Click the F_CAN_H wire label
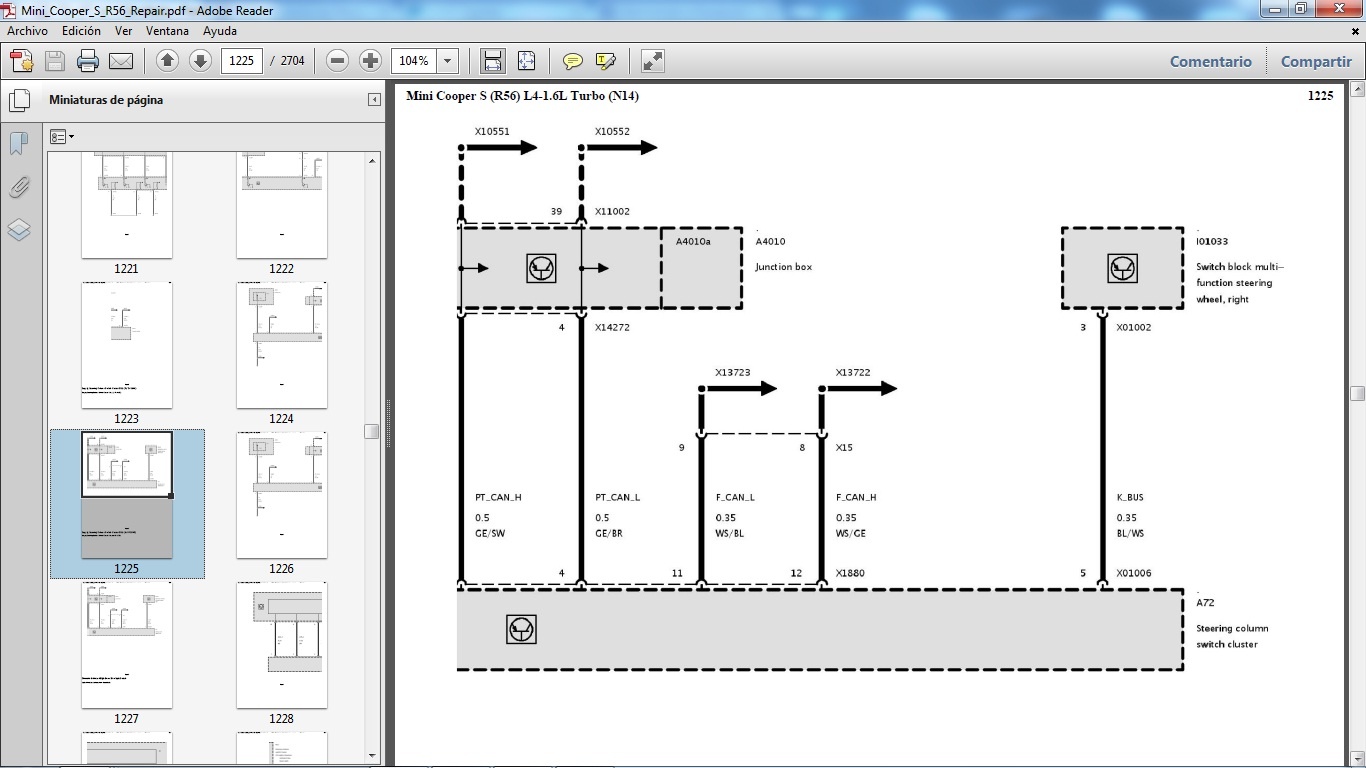 point(856,497)
